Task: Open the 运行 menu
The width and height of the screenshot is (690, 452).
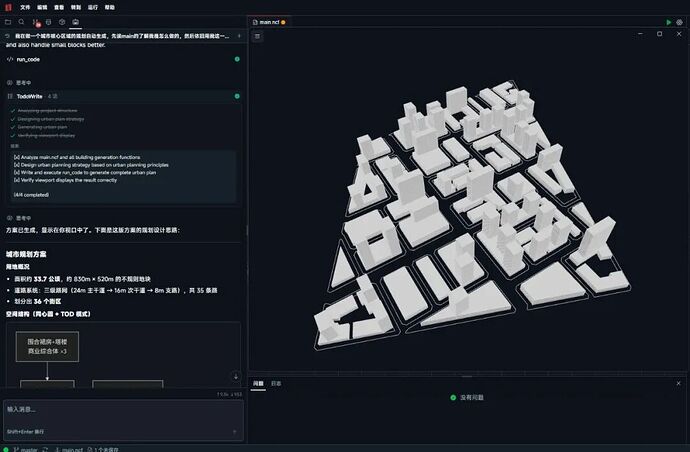Action: 93,7
